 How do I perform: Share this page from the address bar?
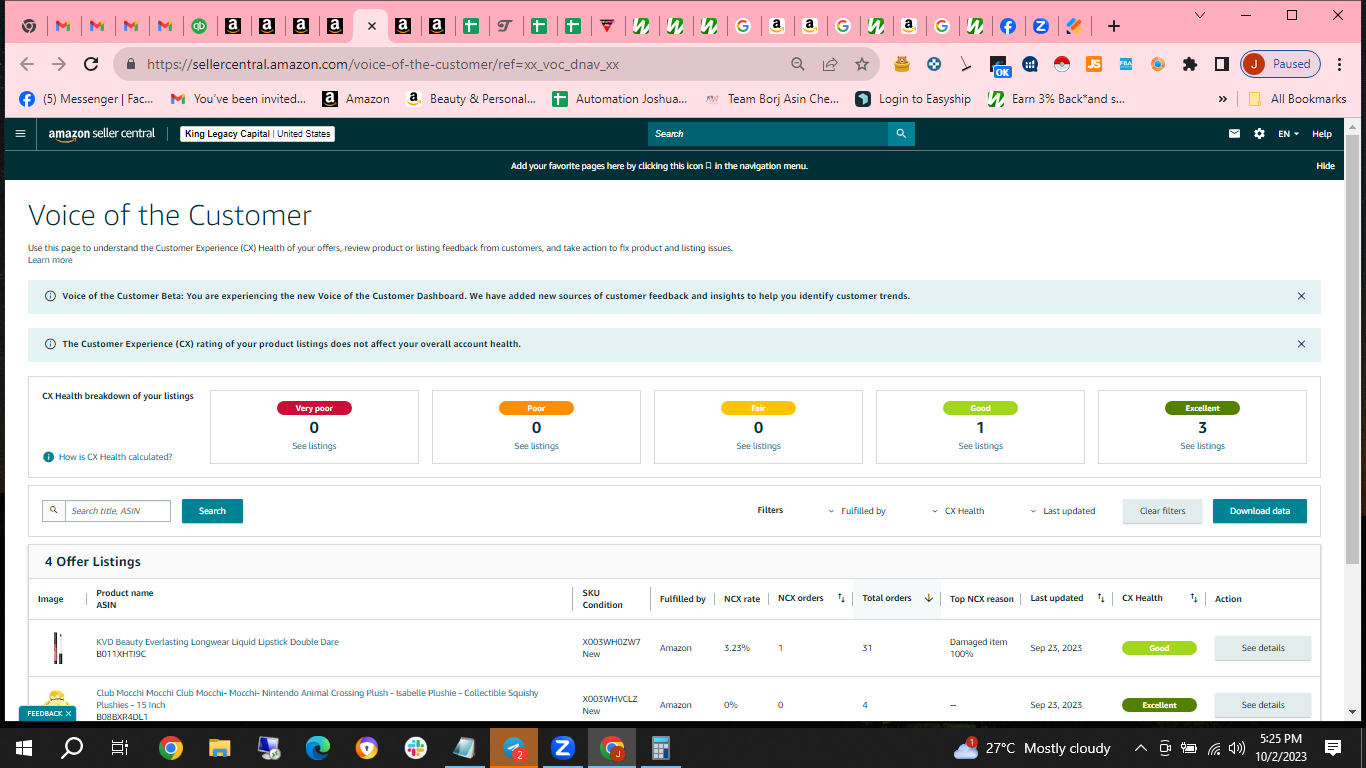pyautogui.click(x=830, y=64)
